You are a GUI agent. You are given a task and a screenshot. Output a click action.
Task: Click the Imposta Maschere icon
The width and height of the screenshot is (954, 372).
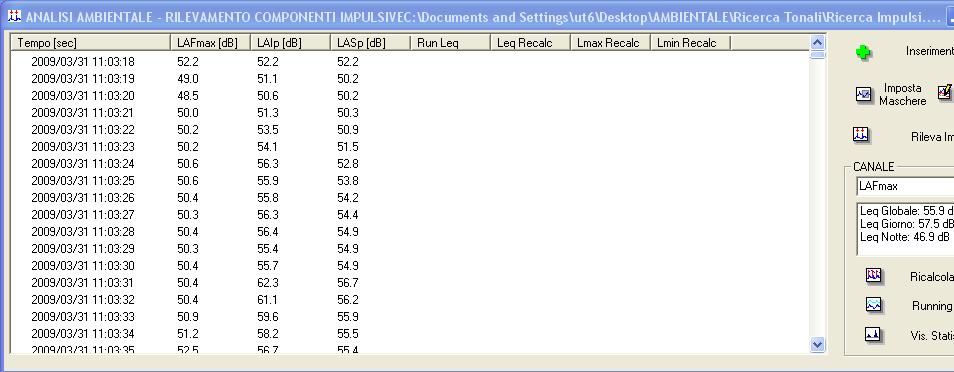tap(864, 94)
